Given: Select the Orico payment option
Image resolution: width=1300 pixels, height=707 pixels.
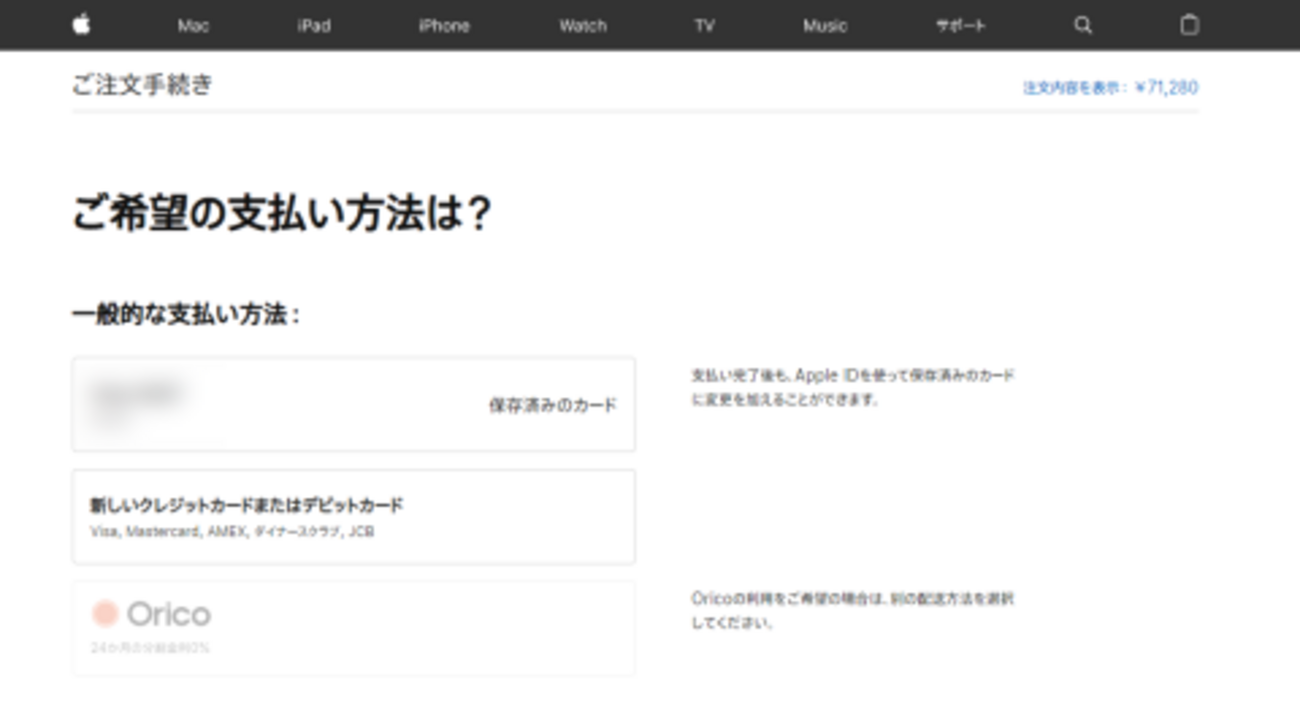Looking at the screenshot, I should (x=354, y=628).
